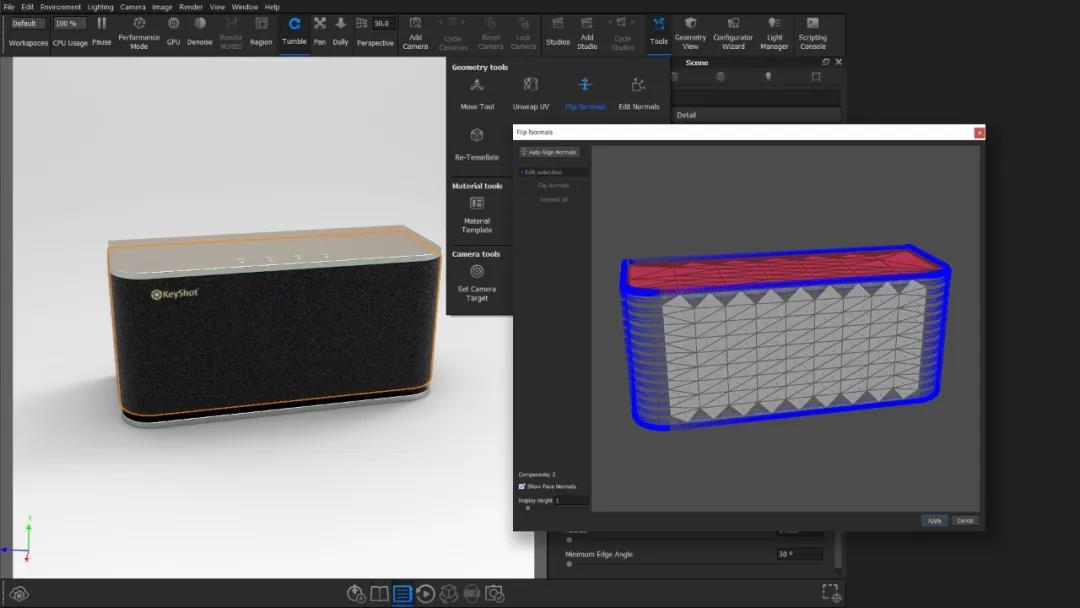Open the Workspaces Default dropdown
1080x608 pixels.
(27, 23)
